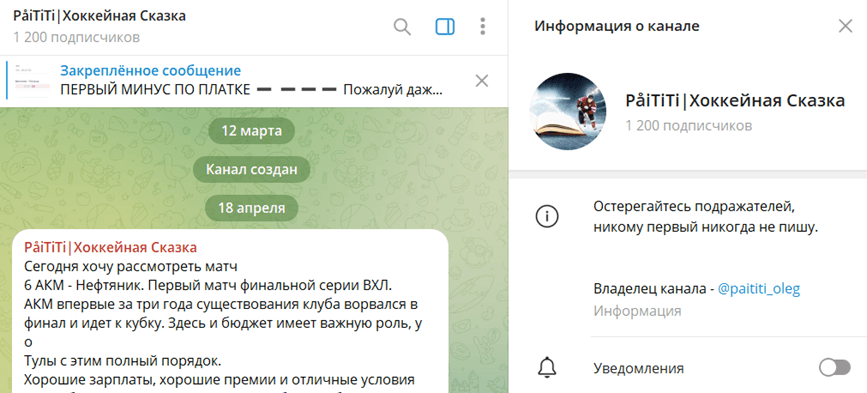Open search in the channel chat
Screen dimensions: 867x393
(x=402, y=27)
